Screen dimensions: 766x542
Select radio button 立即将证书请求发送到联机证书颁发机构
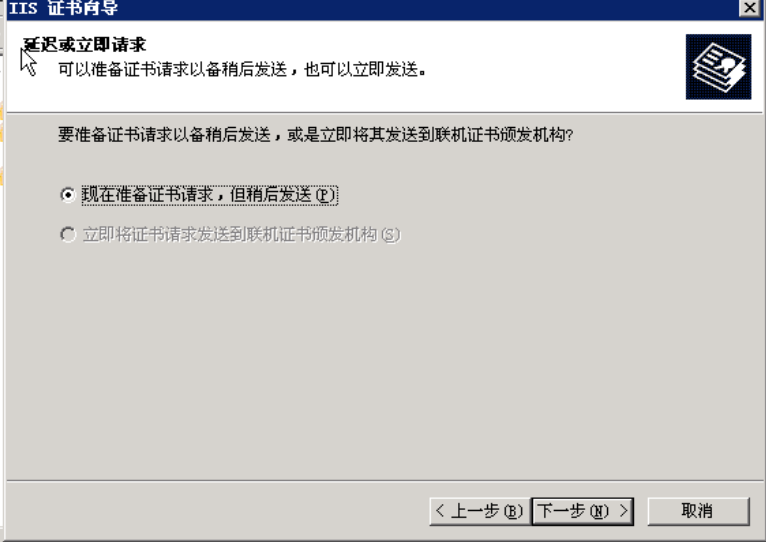coord(68,235)
